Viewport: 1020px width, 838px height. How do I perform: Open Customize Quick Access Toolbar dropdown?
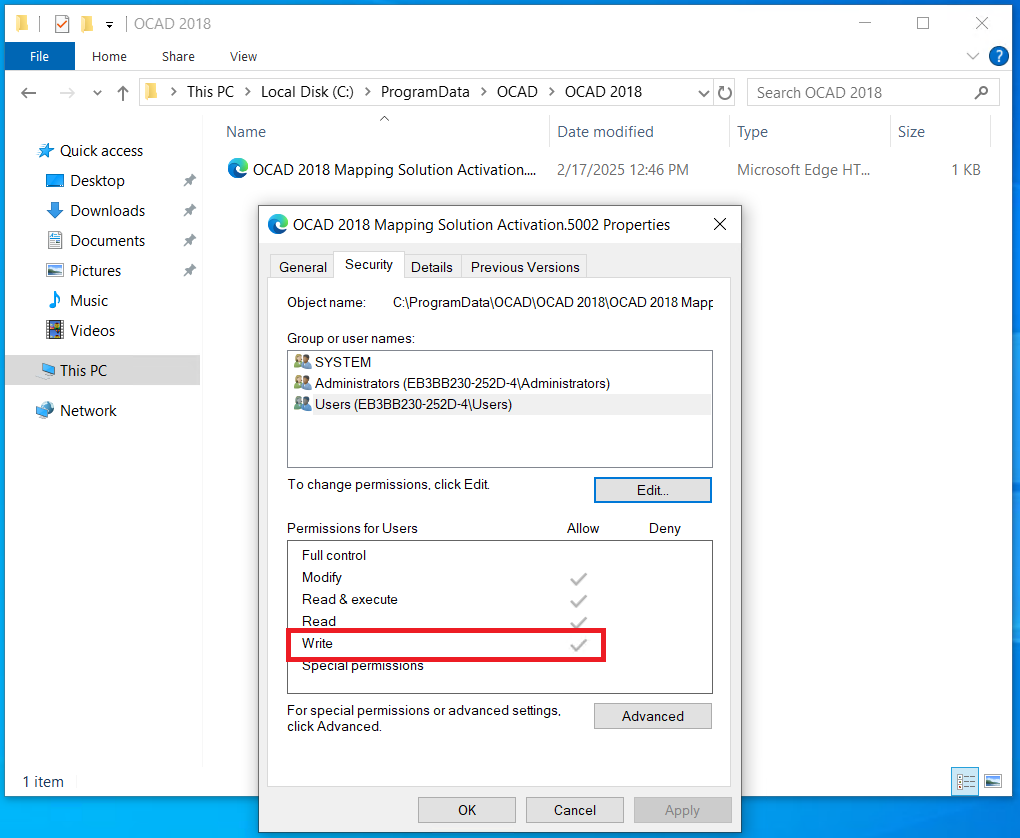[x=109, y=25]
